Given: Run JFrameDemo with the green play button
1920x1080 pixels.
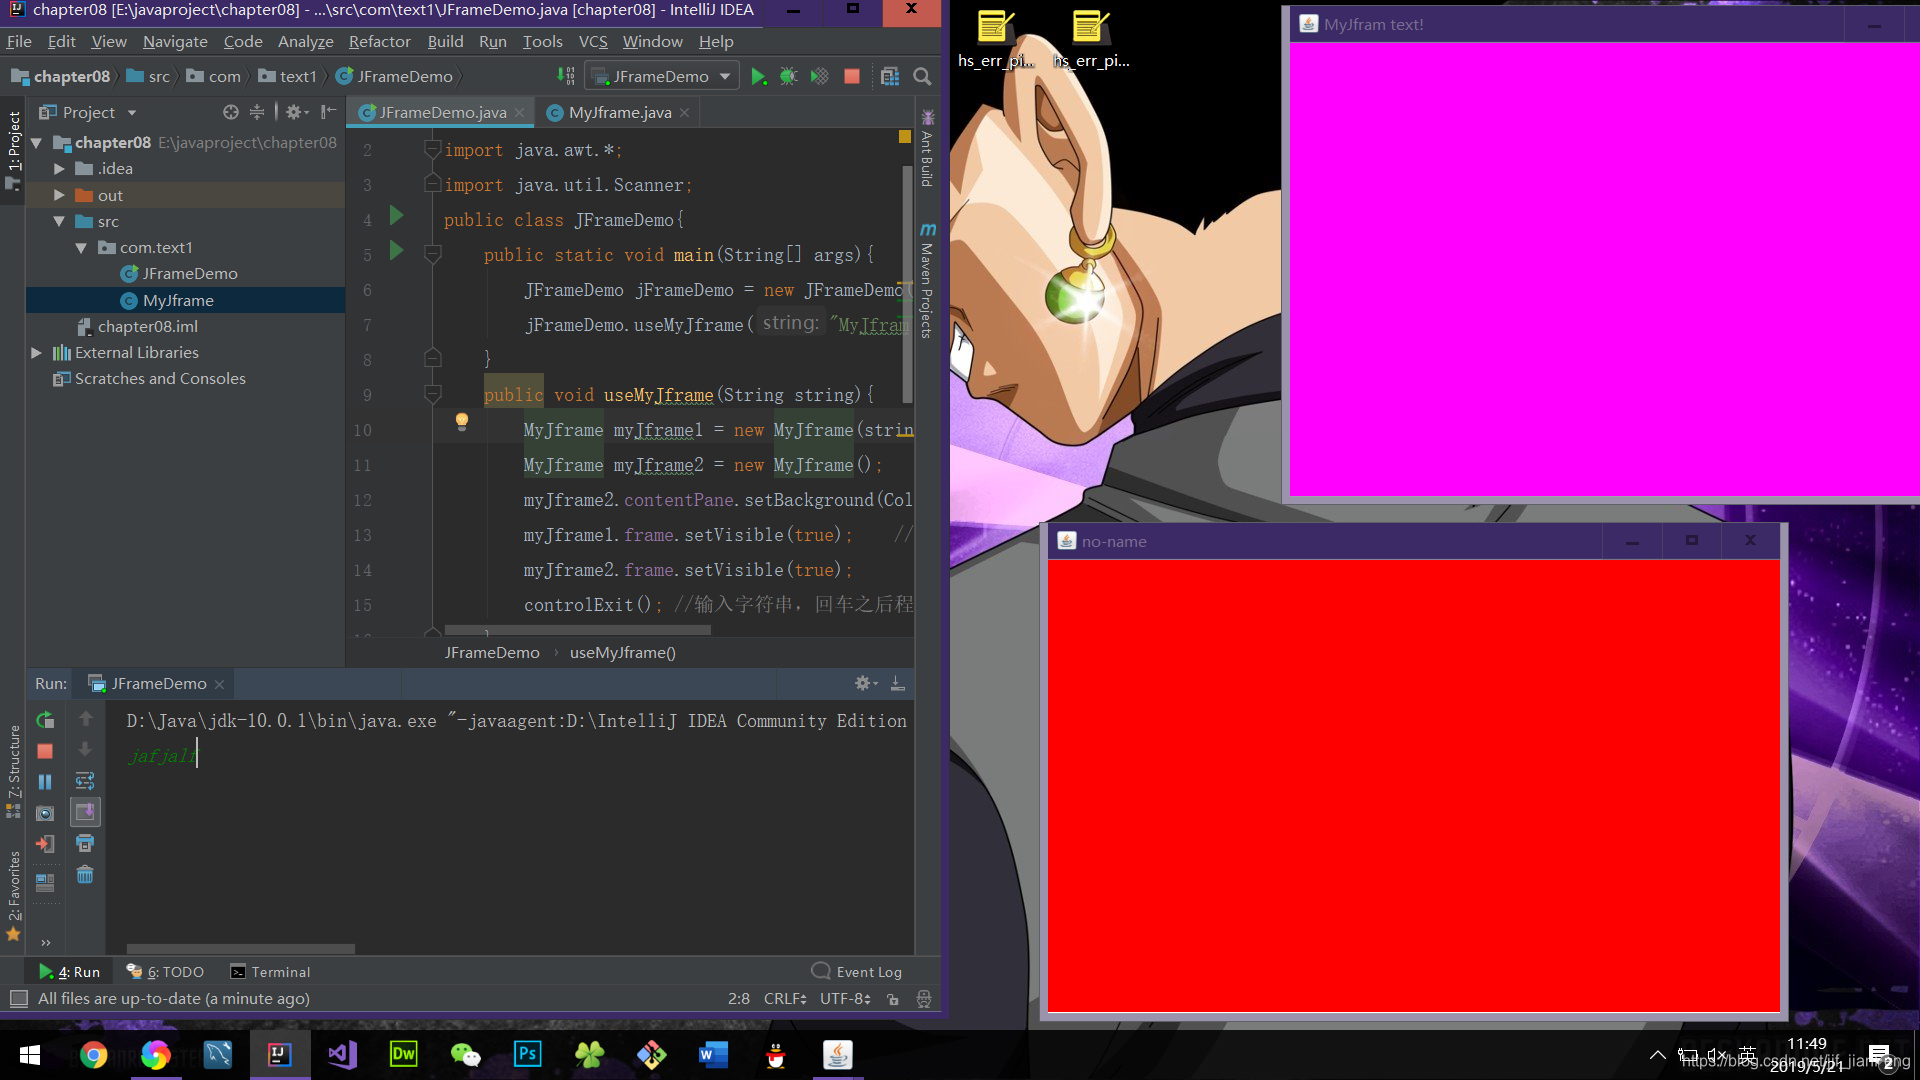Looking at the screenshot, I should [x=758, y=77].
